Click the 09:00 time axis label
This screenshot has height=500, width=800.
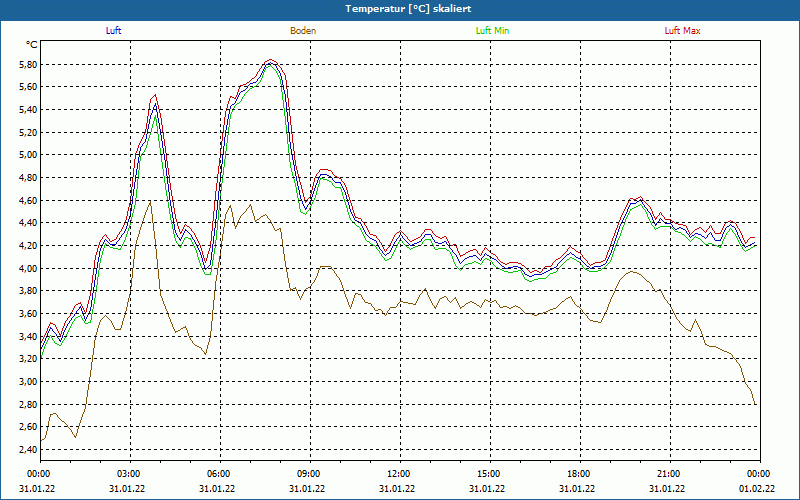(x=308, y=474)
